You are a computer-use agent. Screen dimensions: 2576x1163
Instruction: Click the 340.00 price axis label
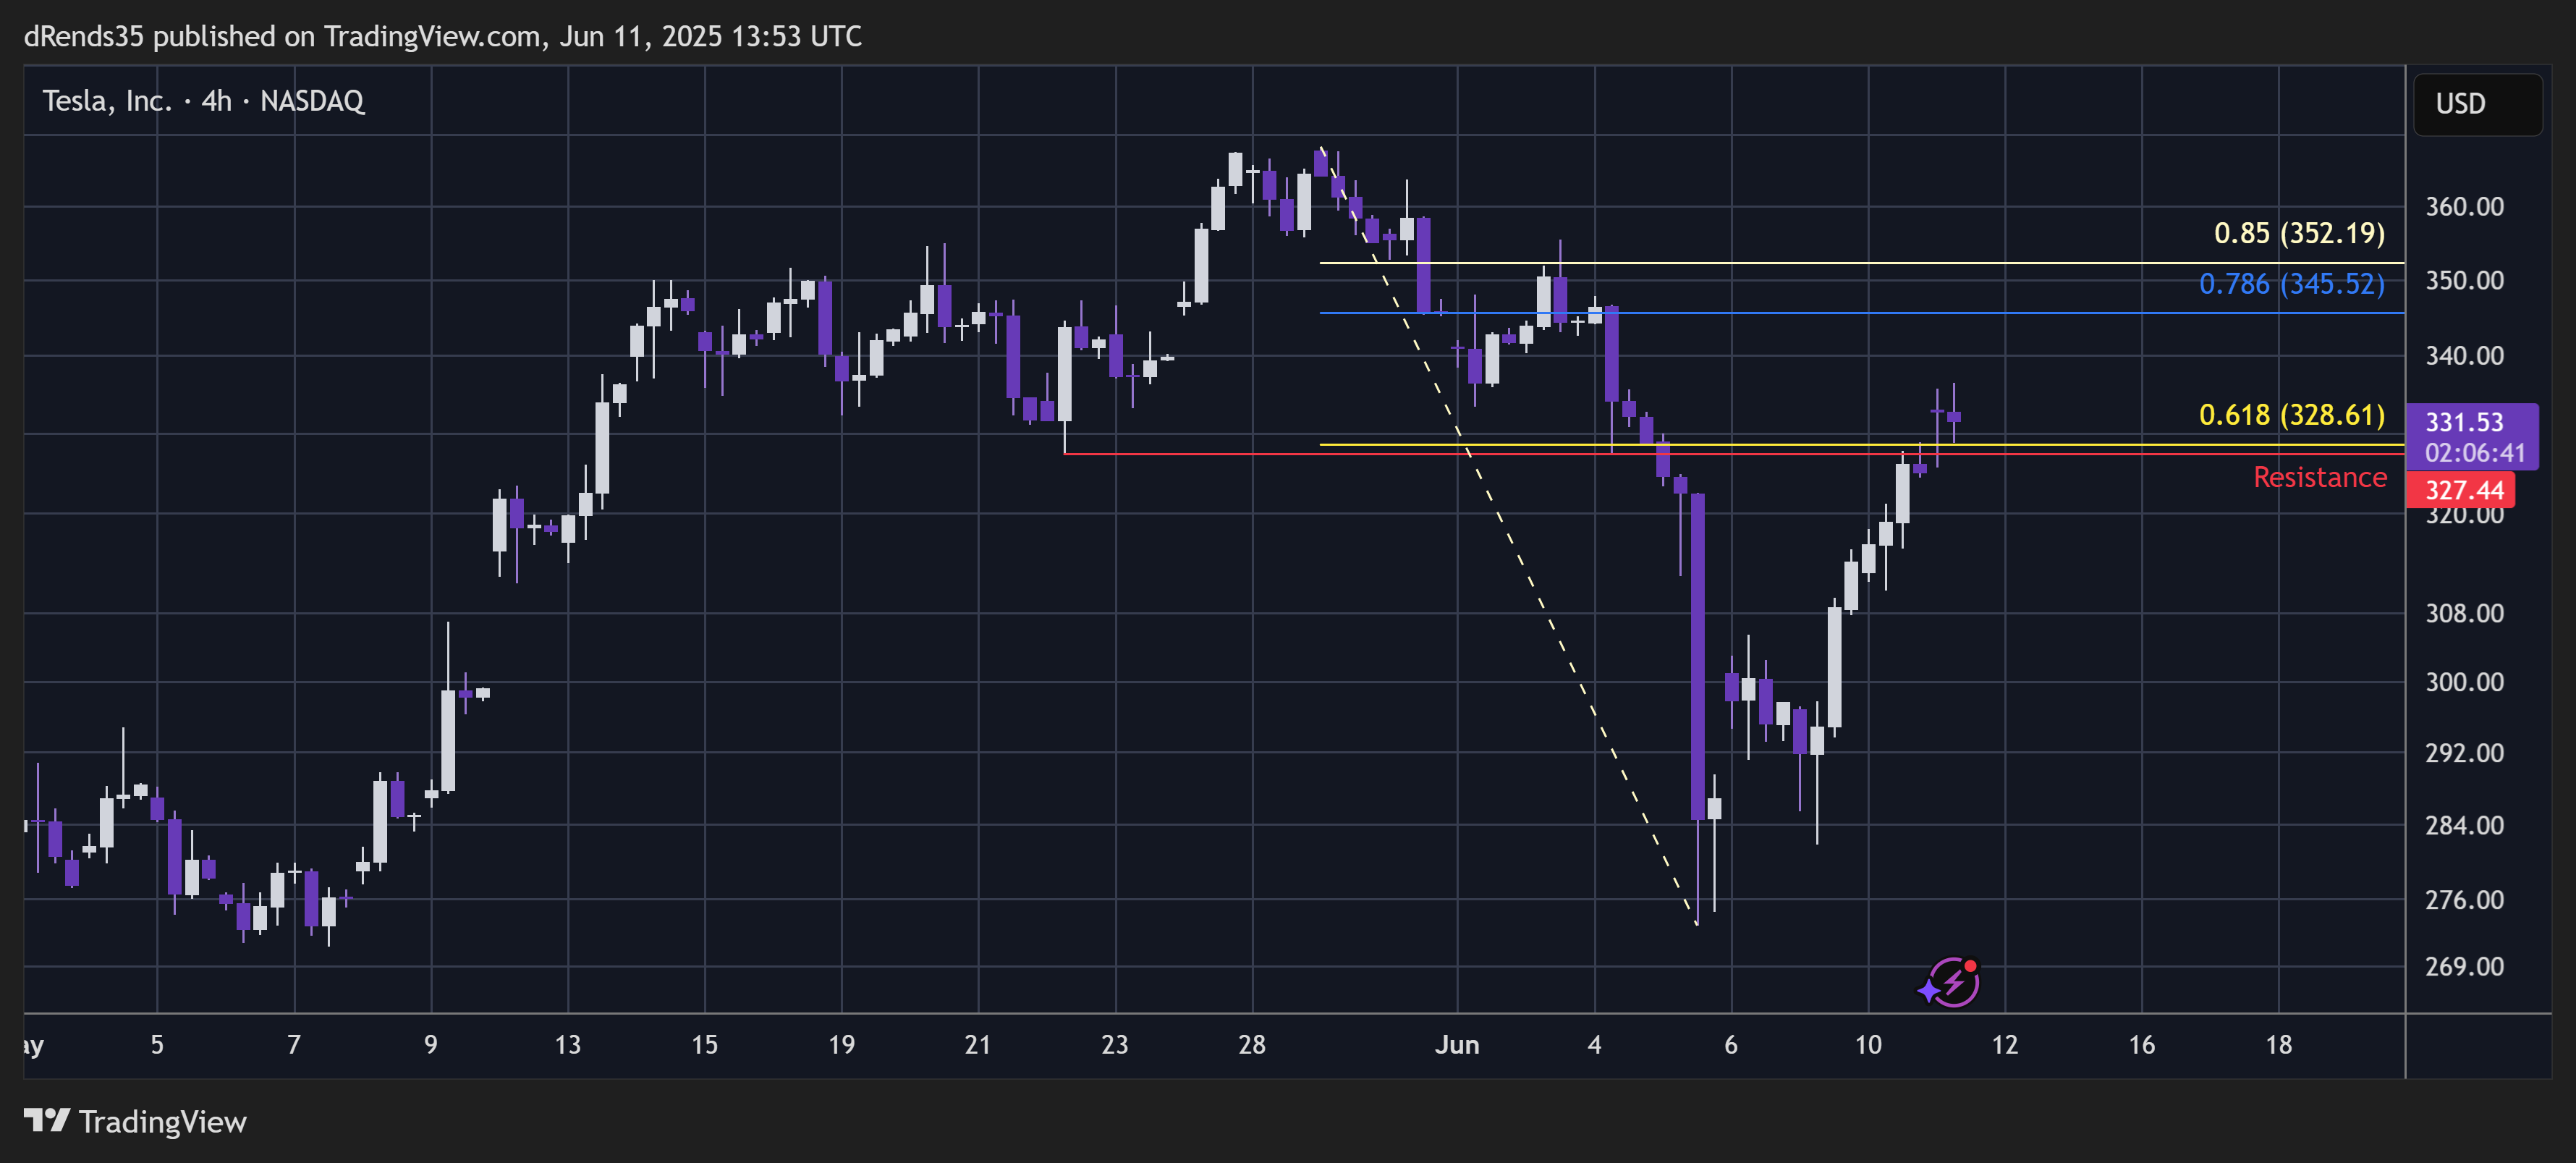(2464, 356)
